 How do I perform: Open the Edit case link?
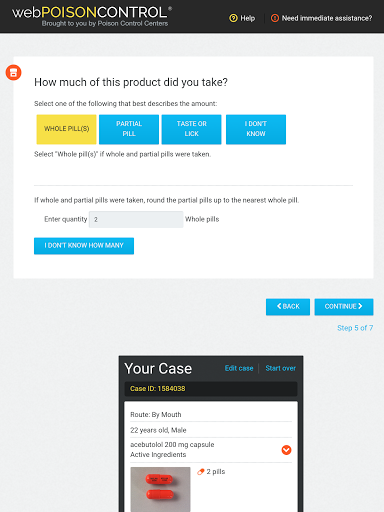pos(239,368)
